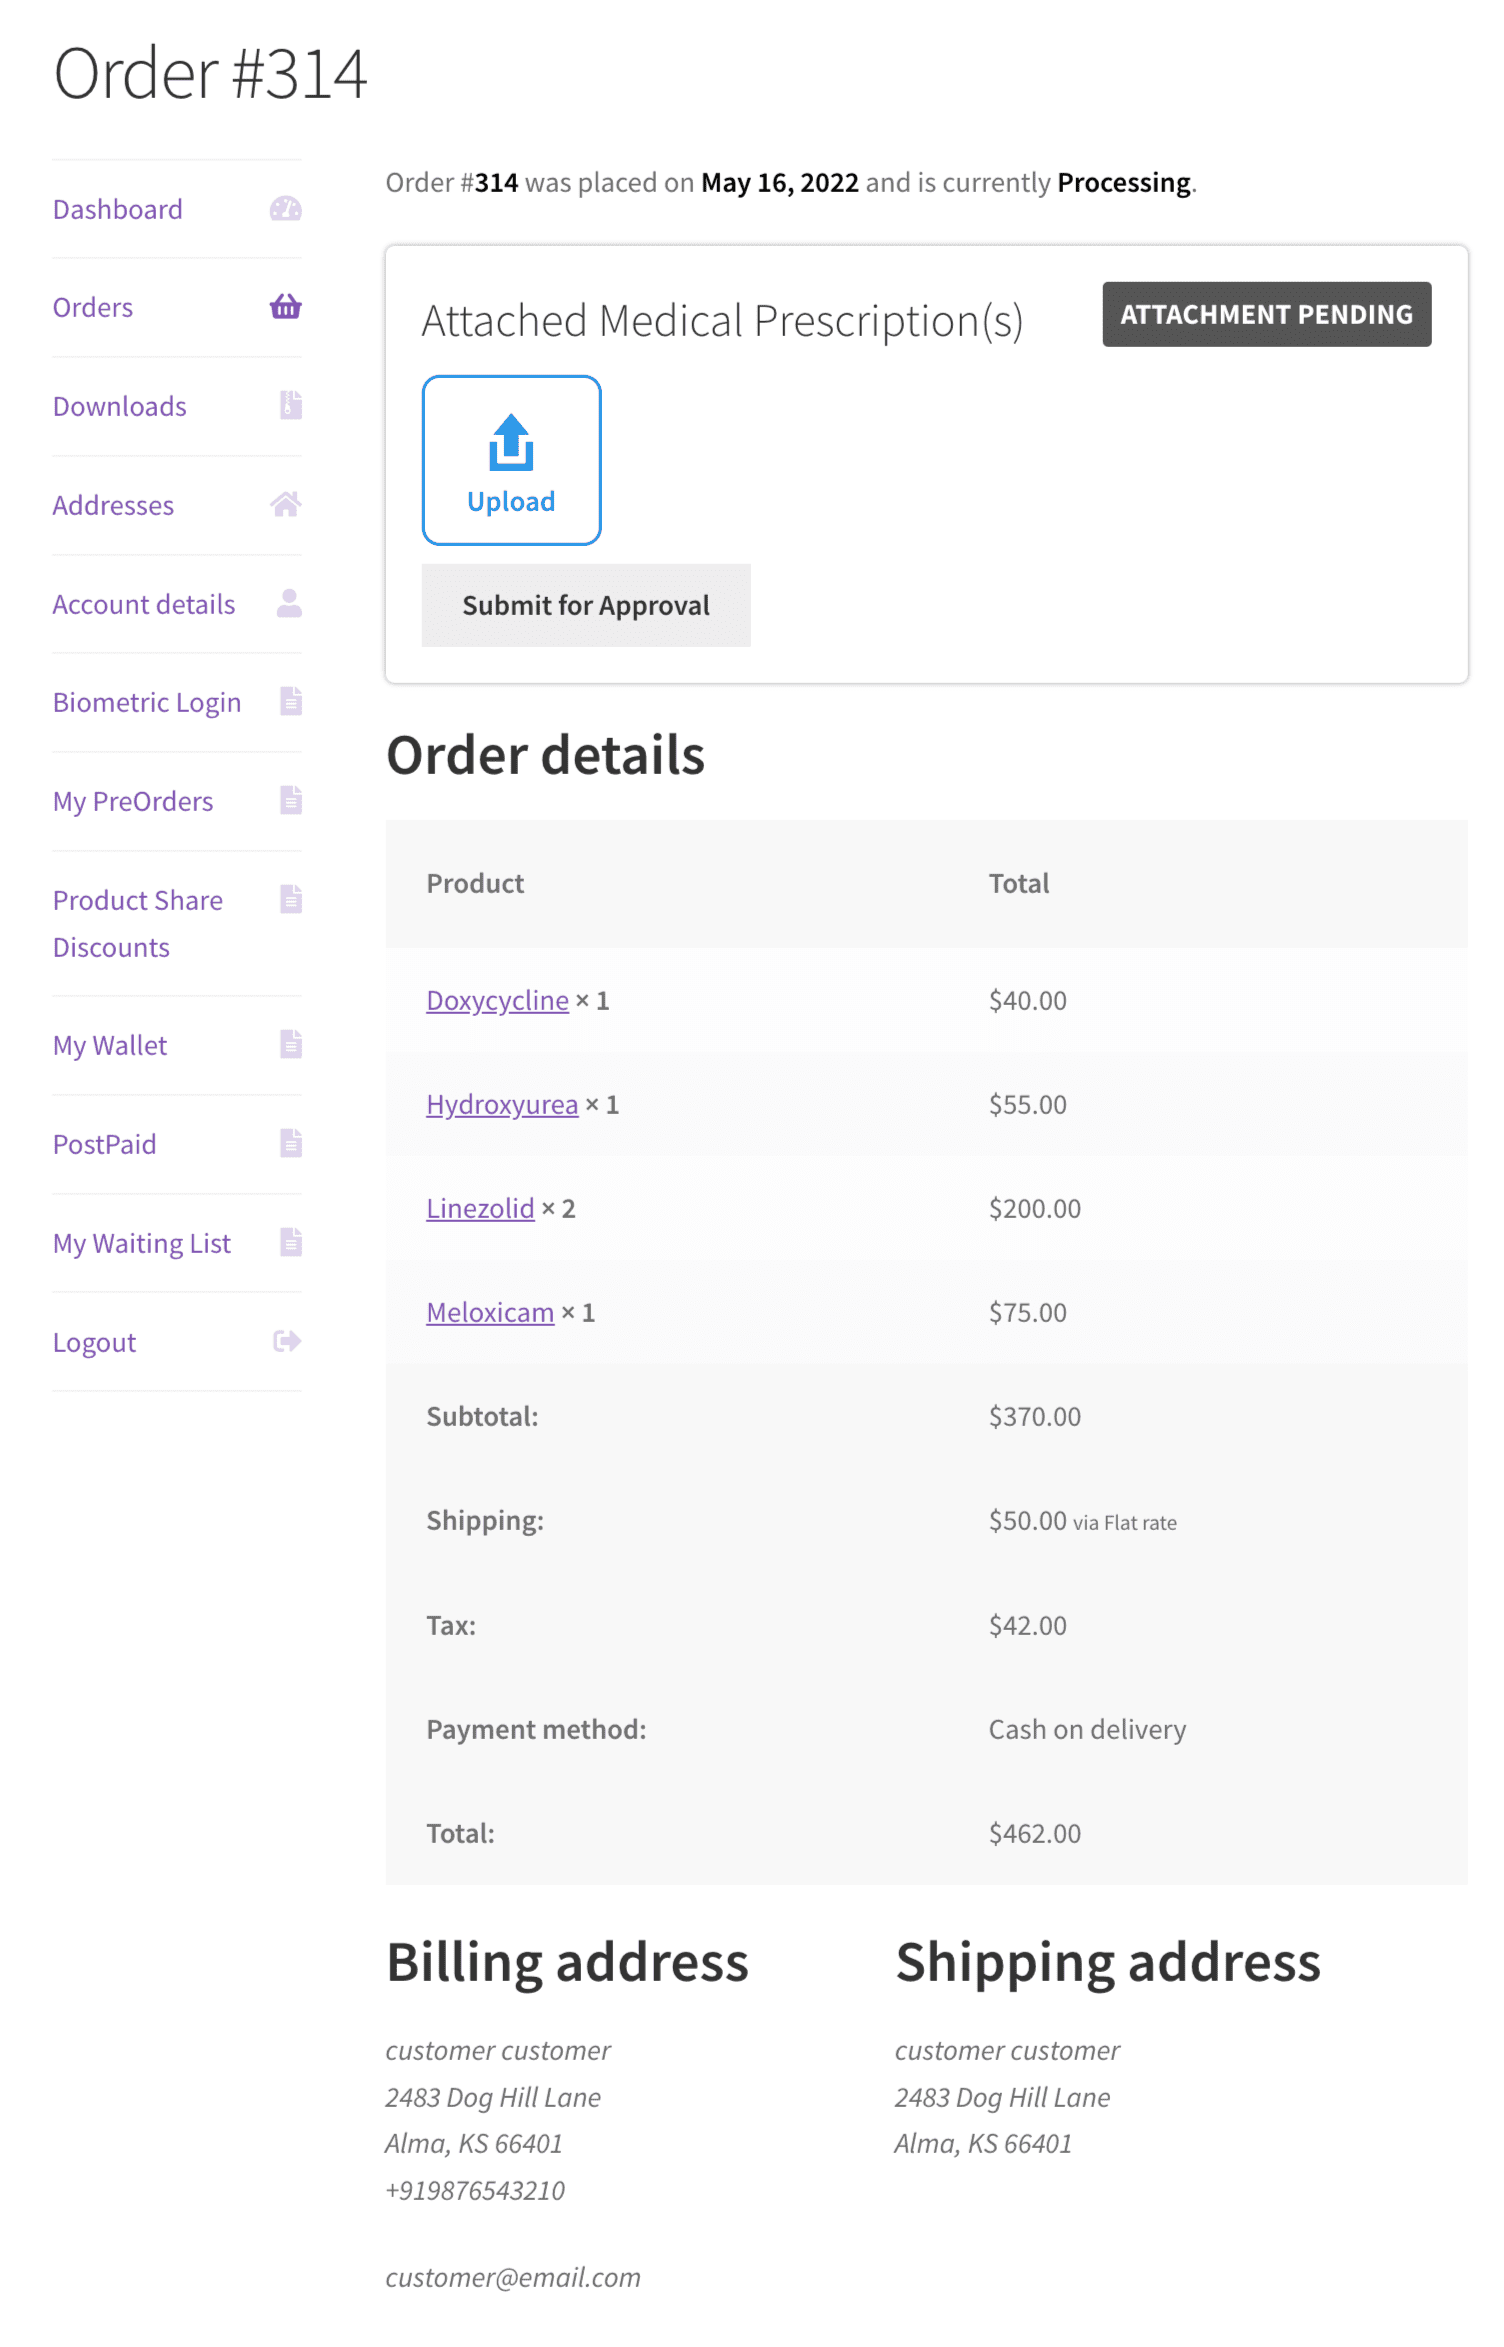Screen dimensions: 1504x2347
Task: Click the Biometric Login document icon
Action: click(x=291, y=701)
